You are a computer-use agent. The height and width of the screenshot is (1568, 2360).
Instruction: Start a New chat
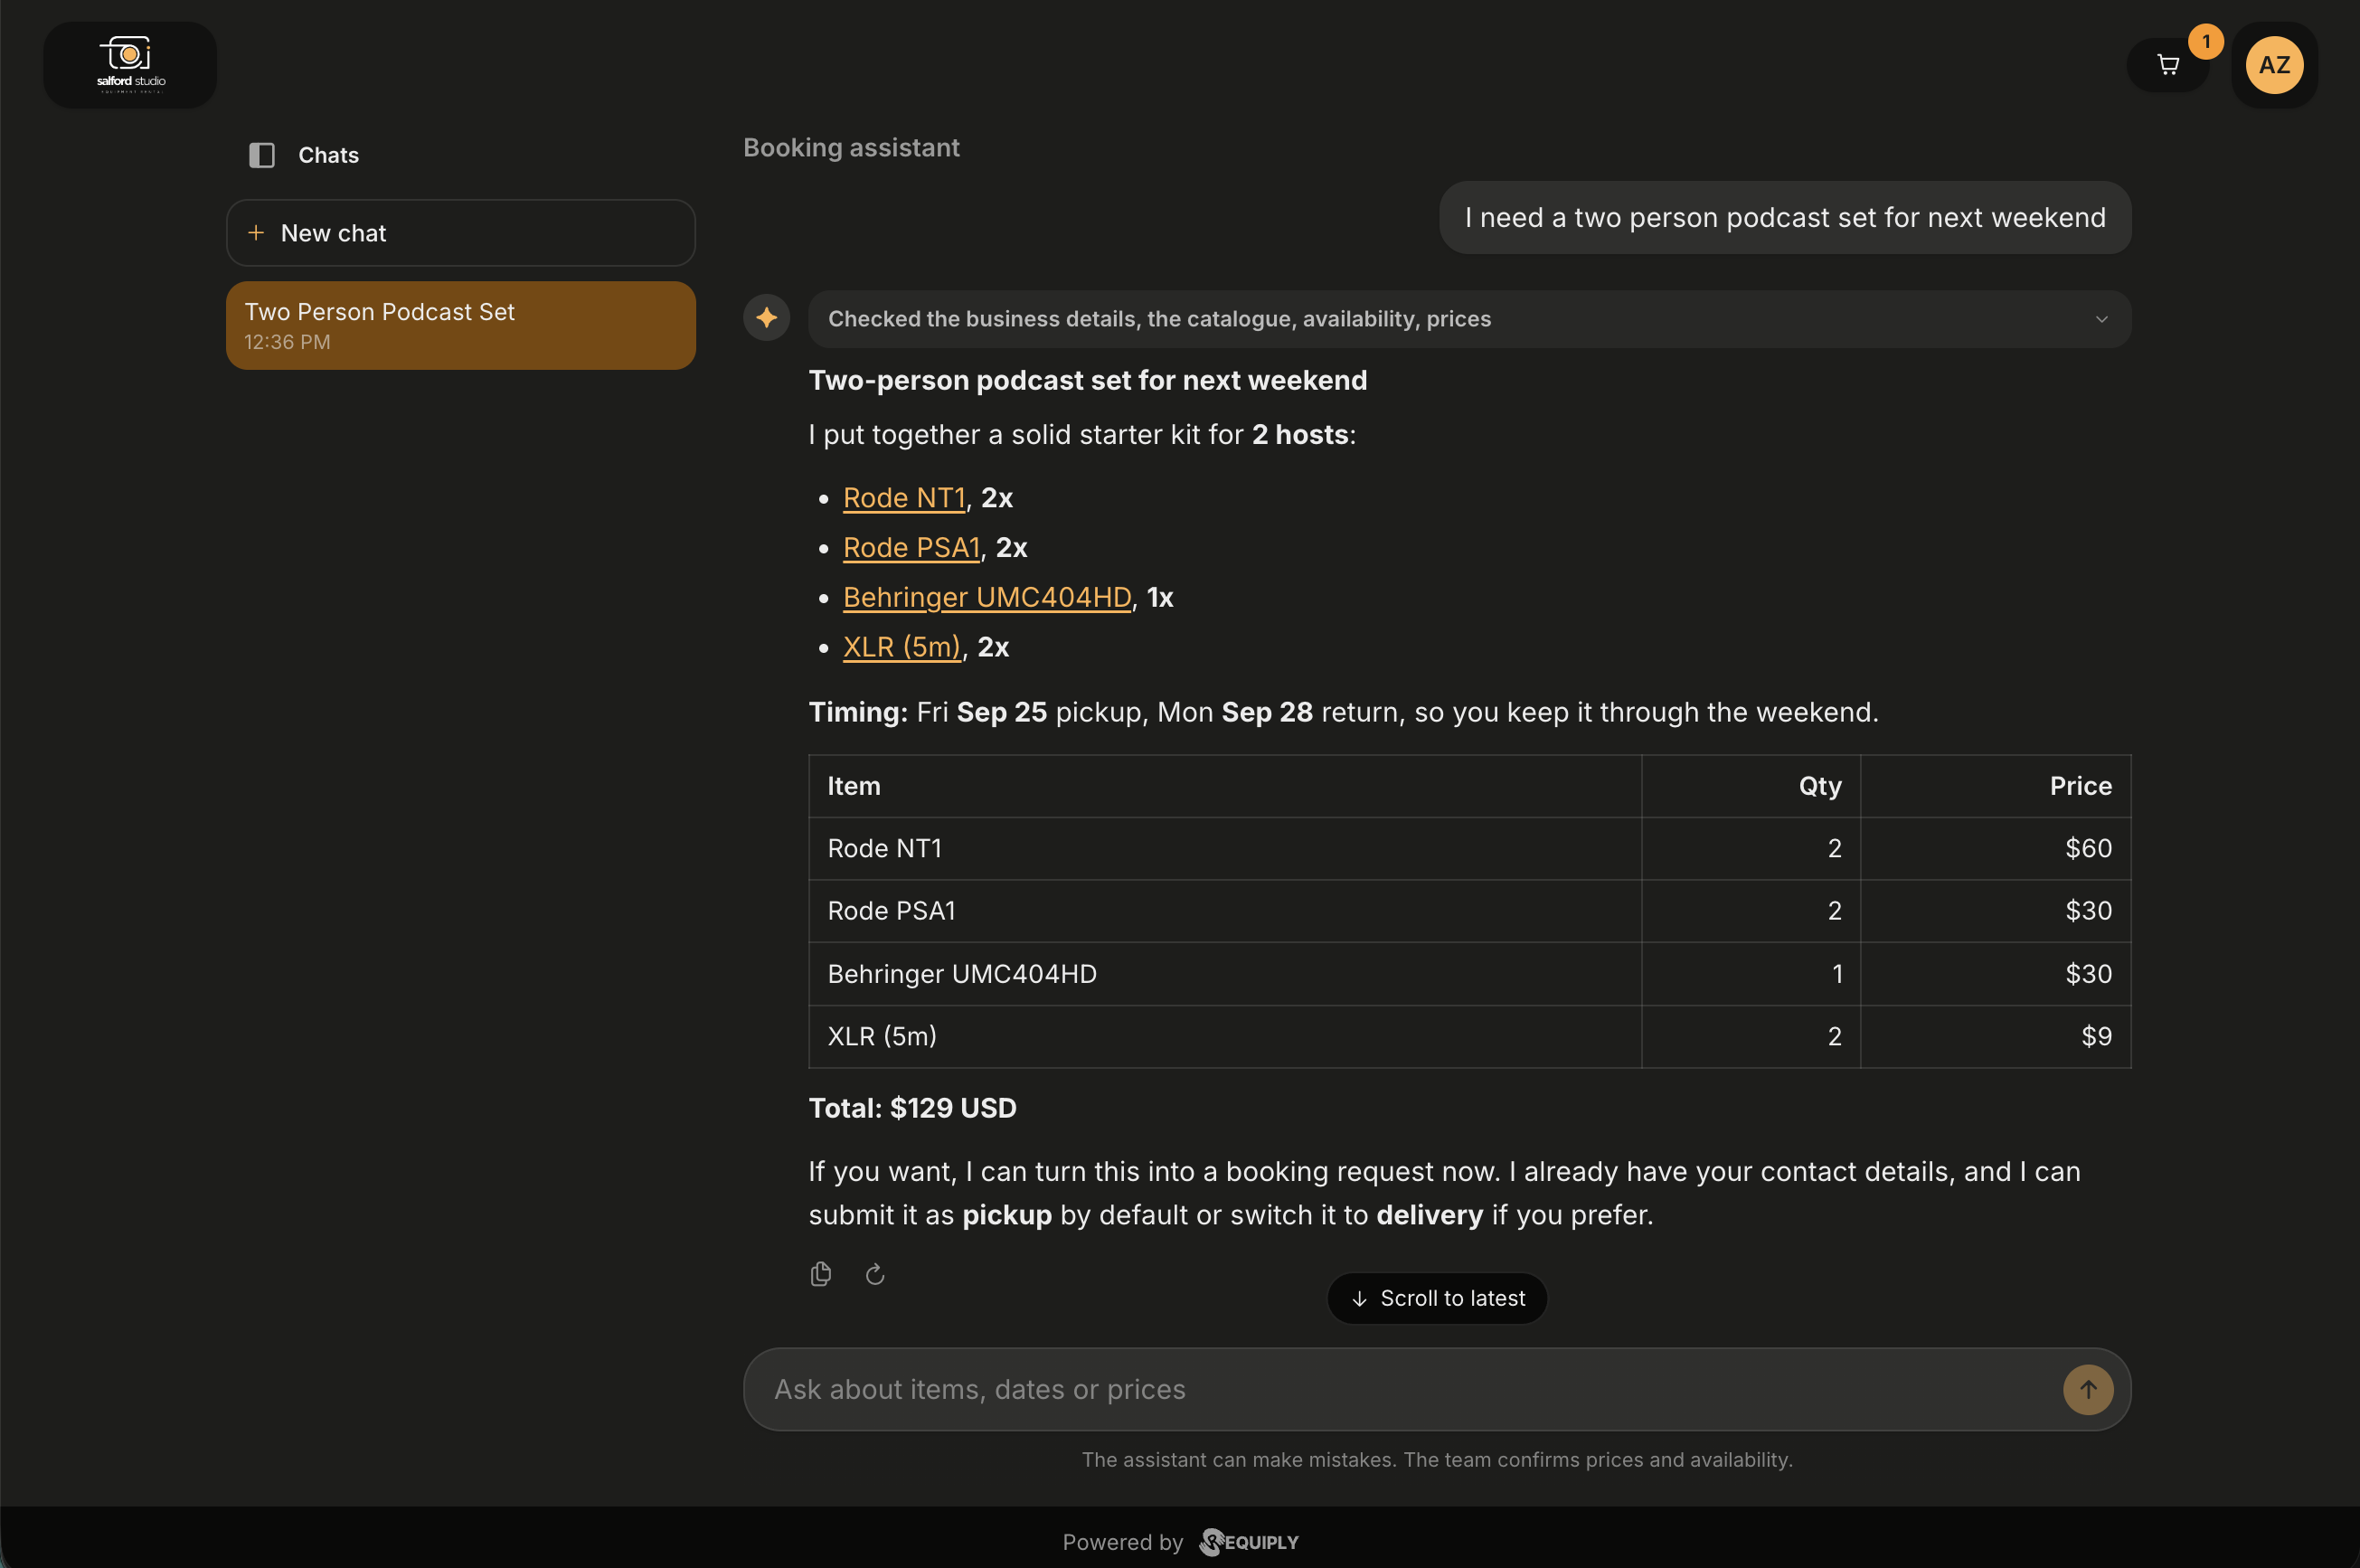[x=461, y=233]
